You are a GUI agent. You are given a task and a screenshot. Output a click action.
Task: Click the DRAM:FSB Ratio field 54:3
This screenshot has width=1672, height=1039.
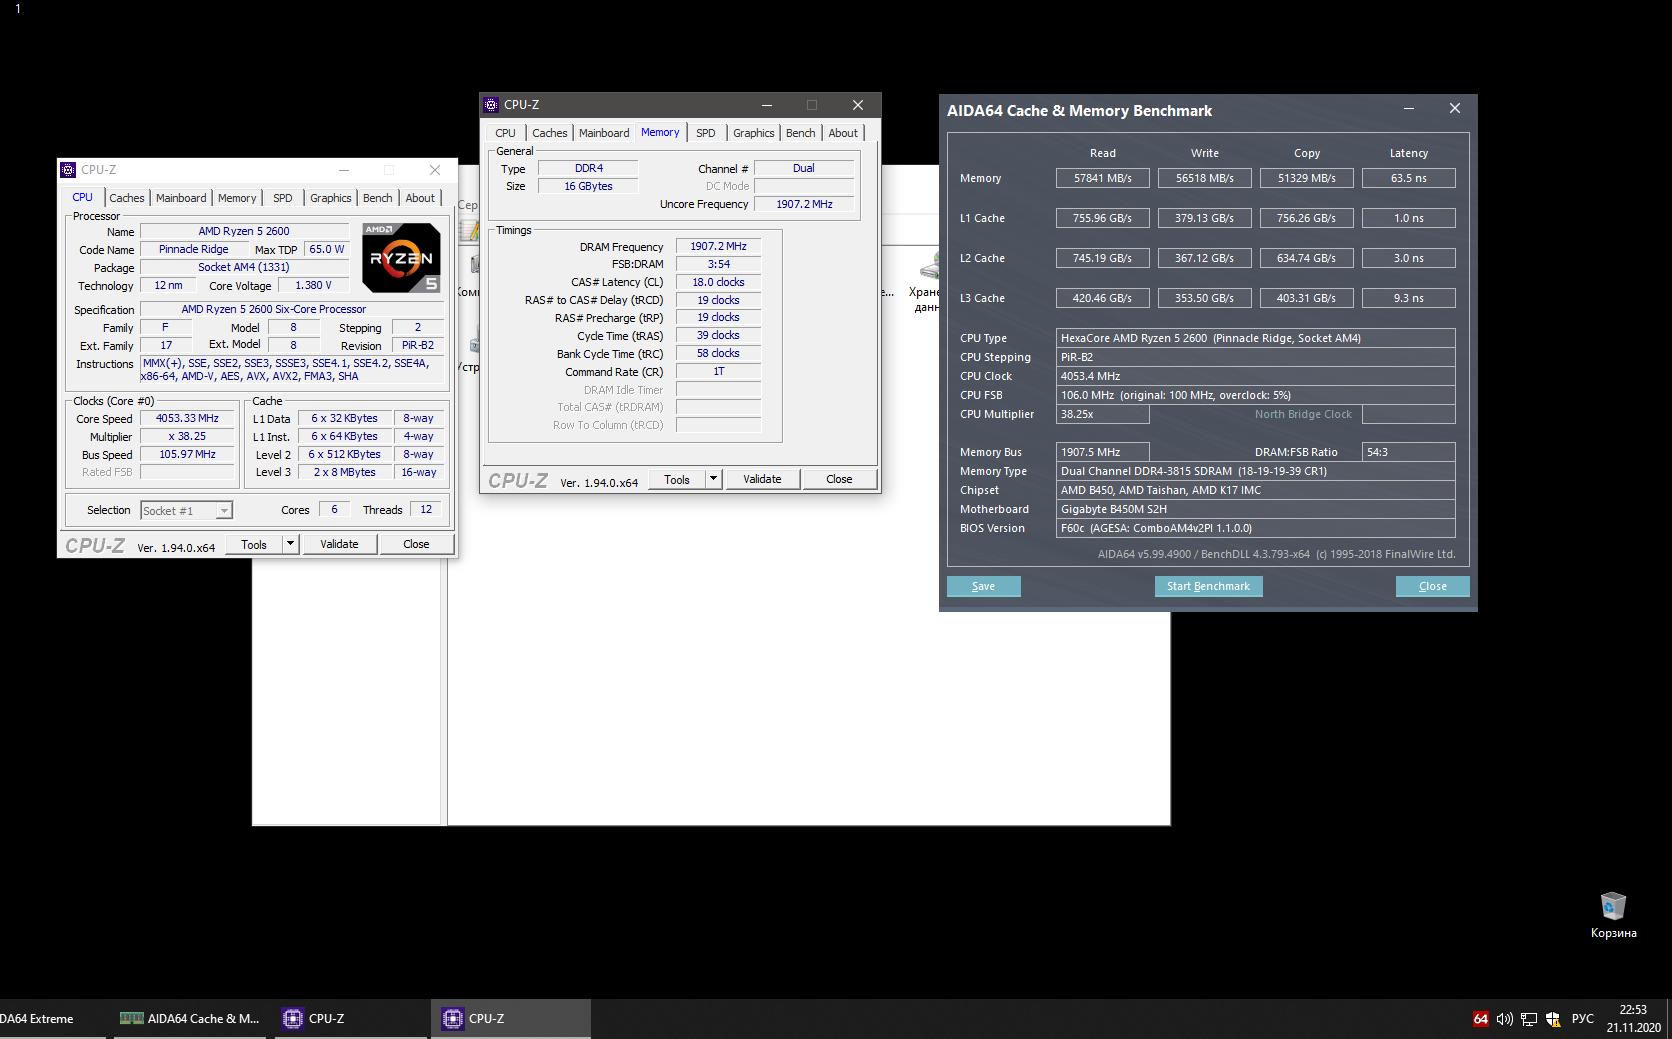click(1409, 452)
